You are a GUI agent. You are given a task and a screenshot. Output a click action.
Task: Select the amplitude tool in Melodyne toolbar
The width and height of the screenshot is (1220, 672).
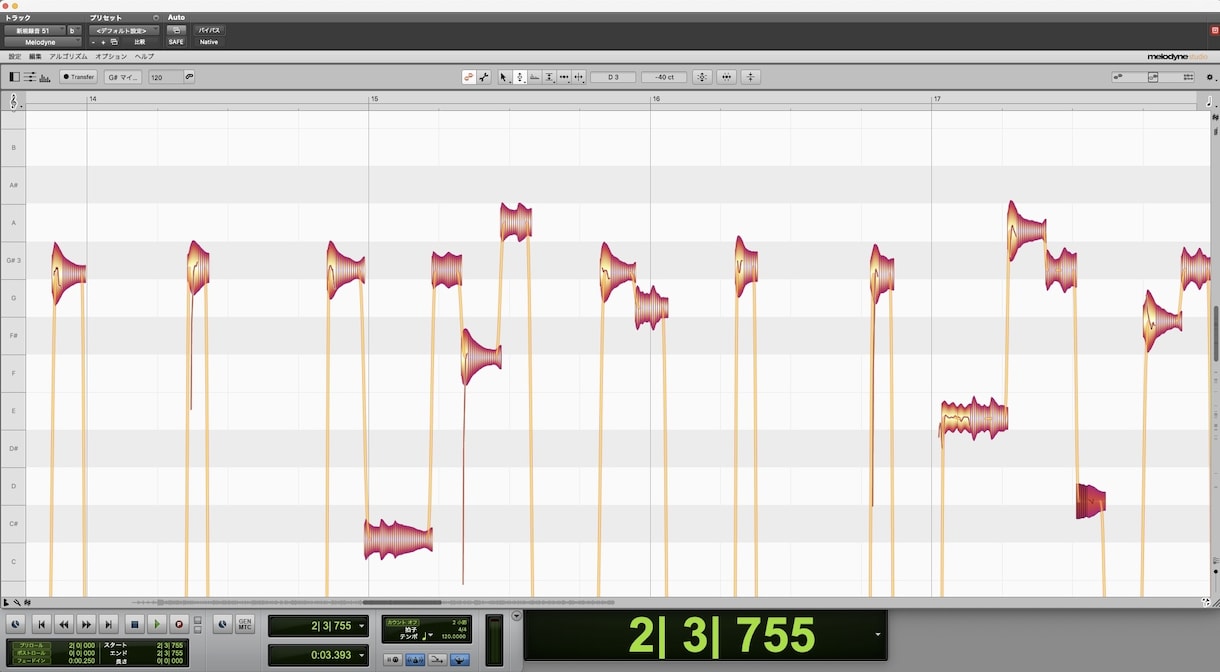tap(549, 77)
